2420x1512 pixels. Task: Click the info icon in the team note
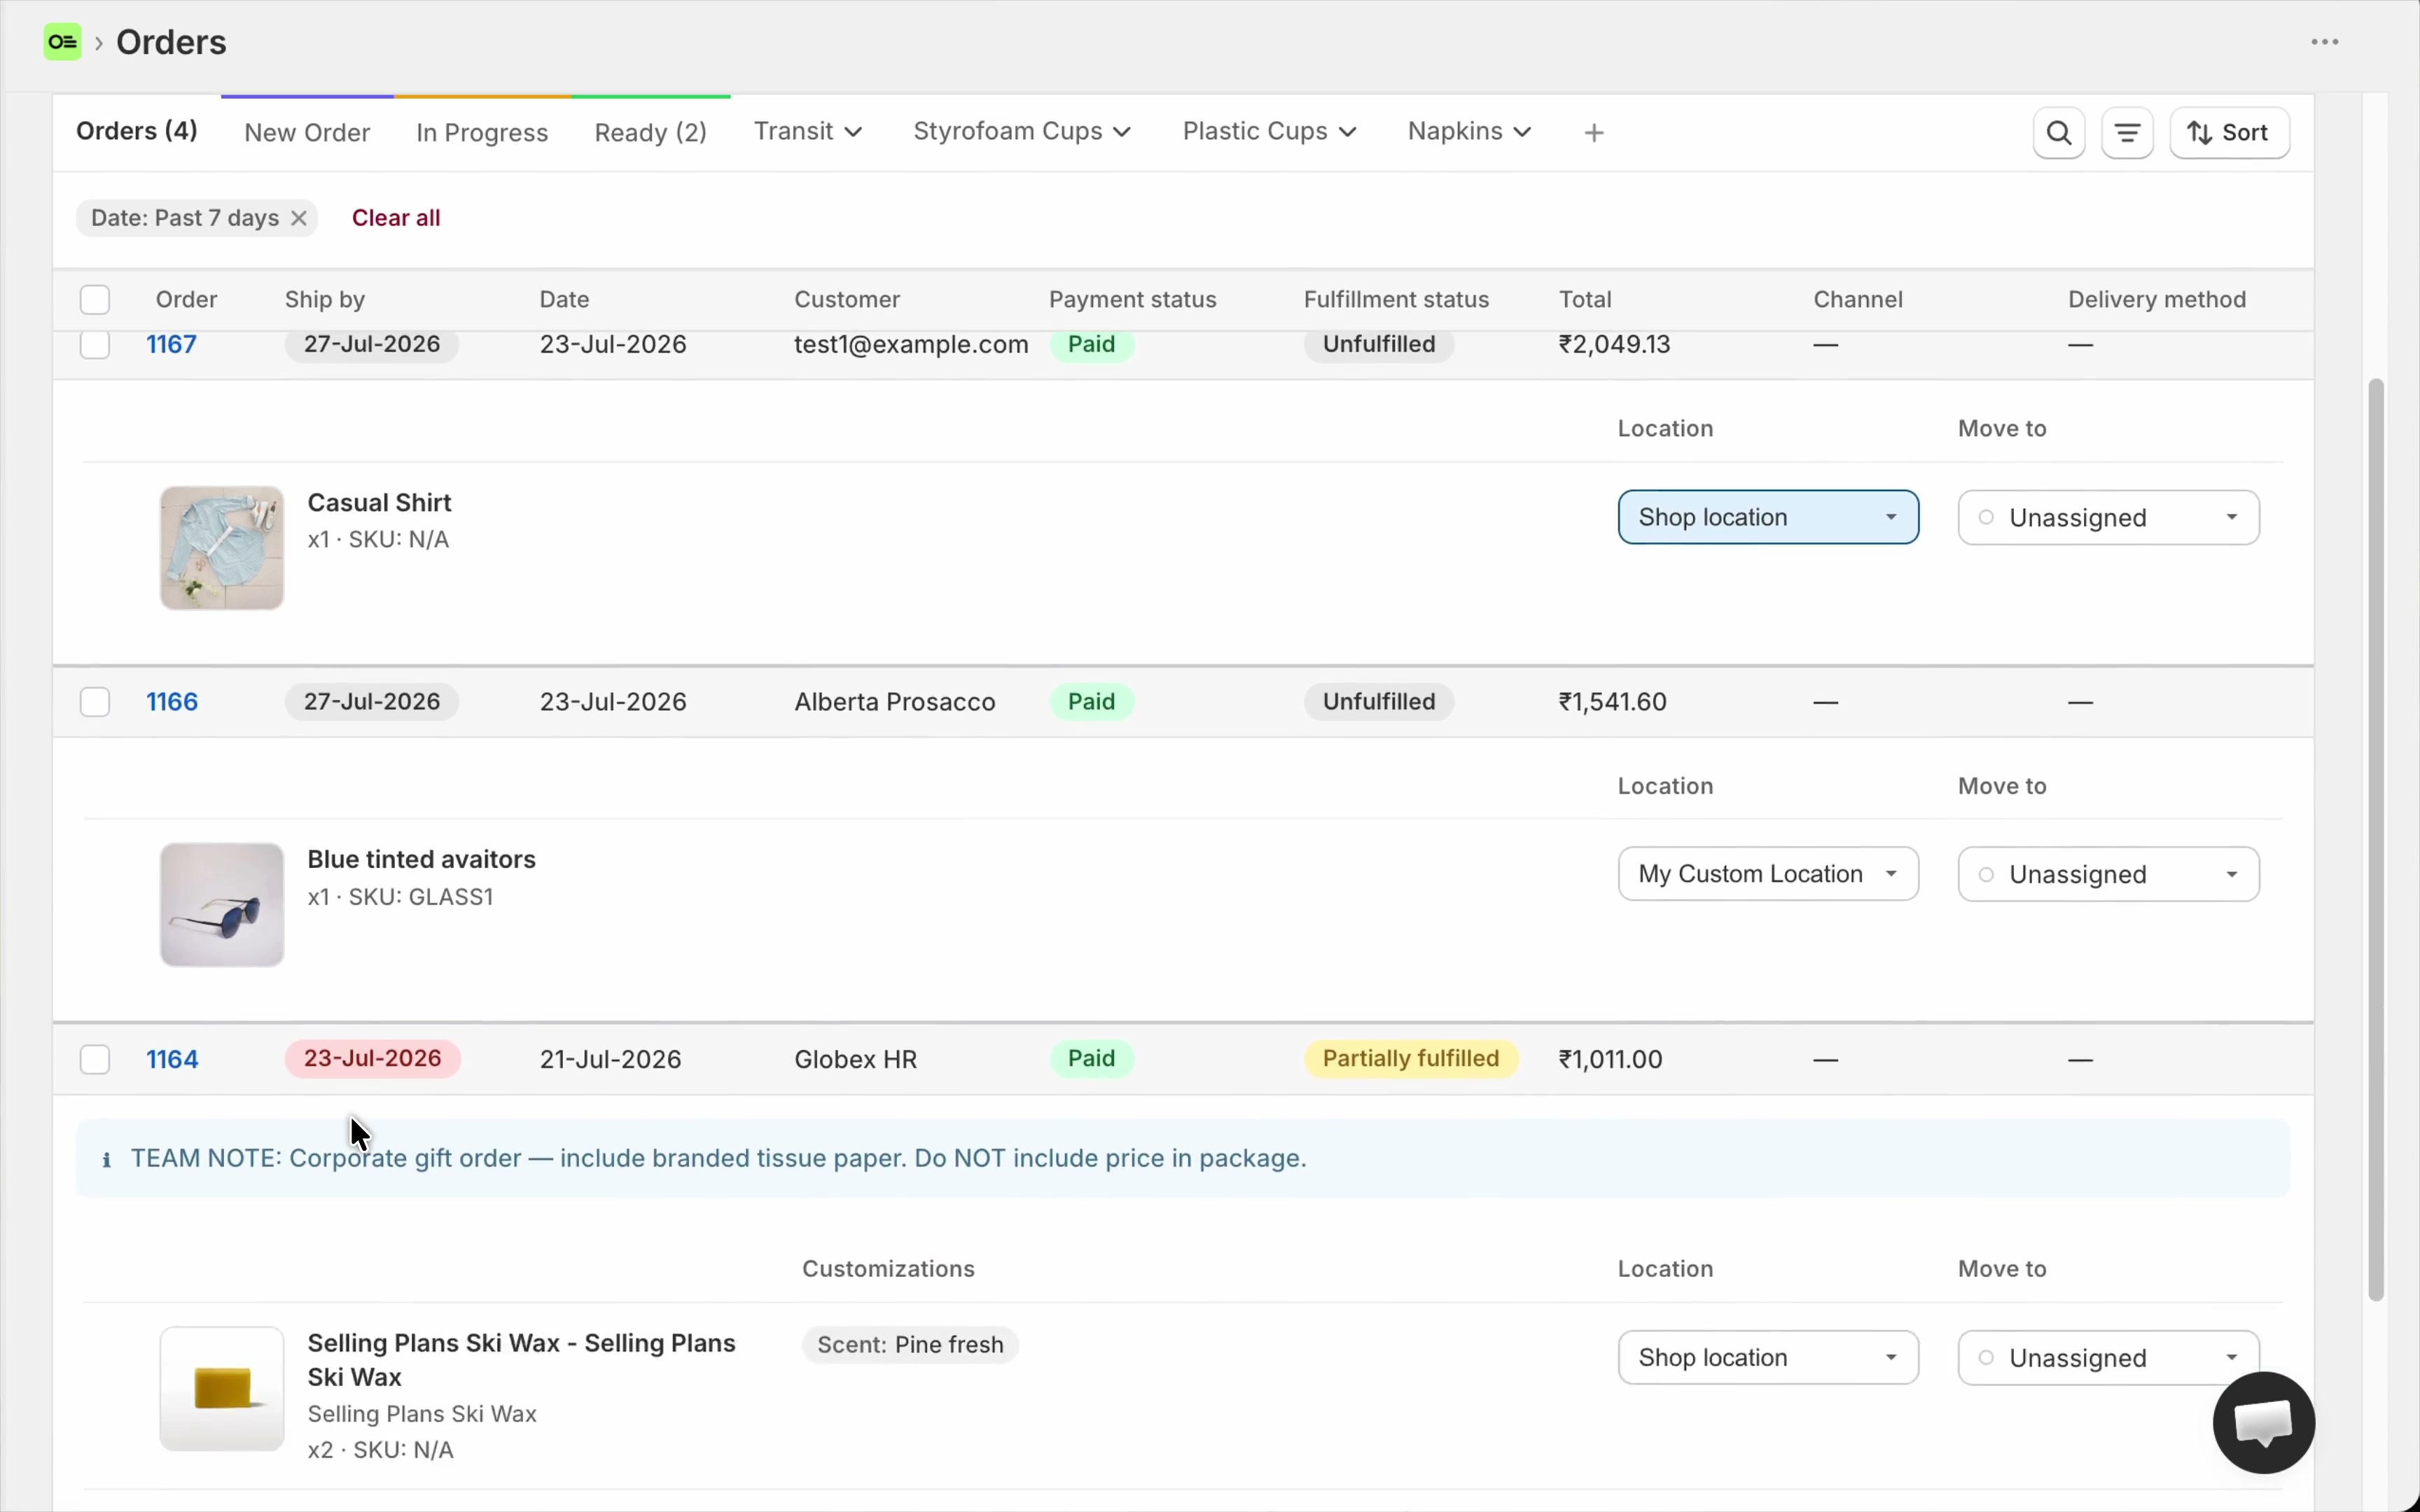(x=106, y=1160)
